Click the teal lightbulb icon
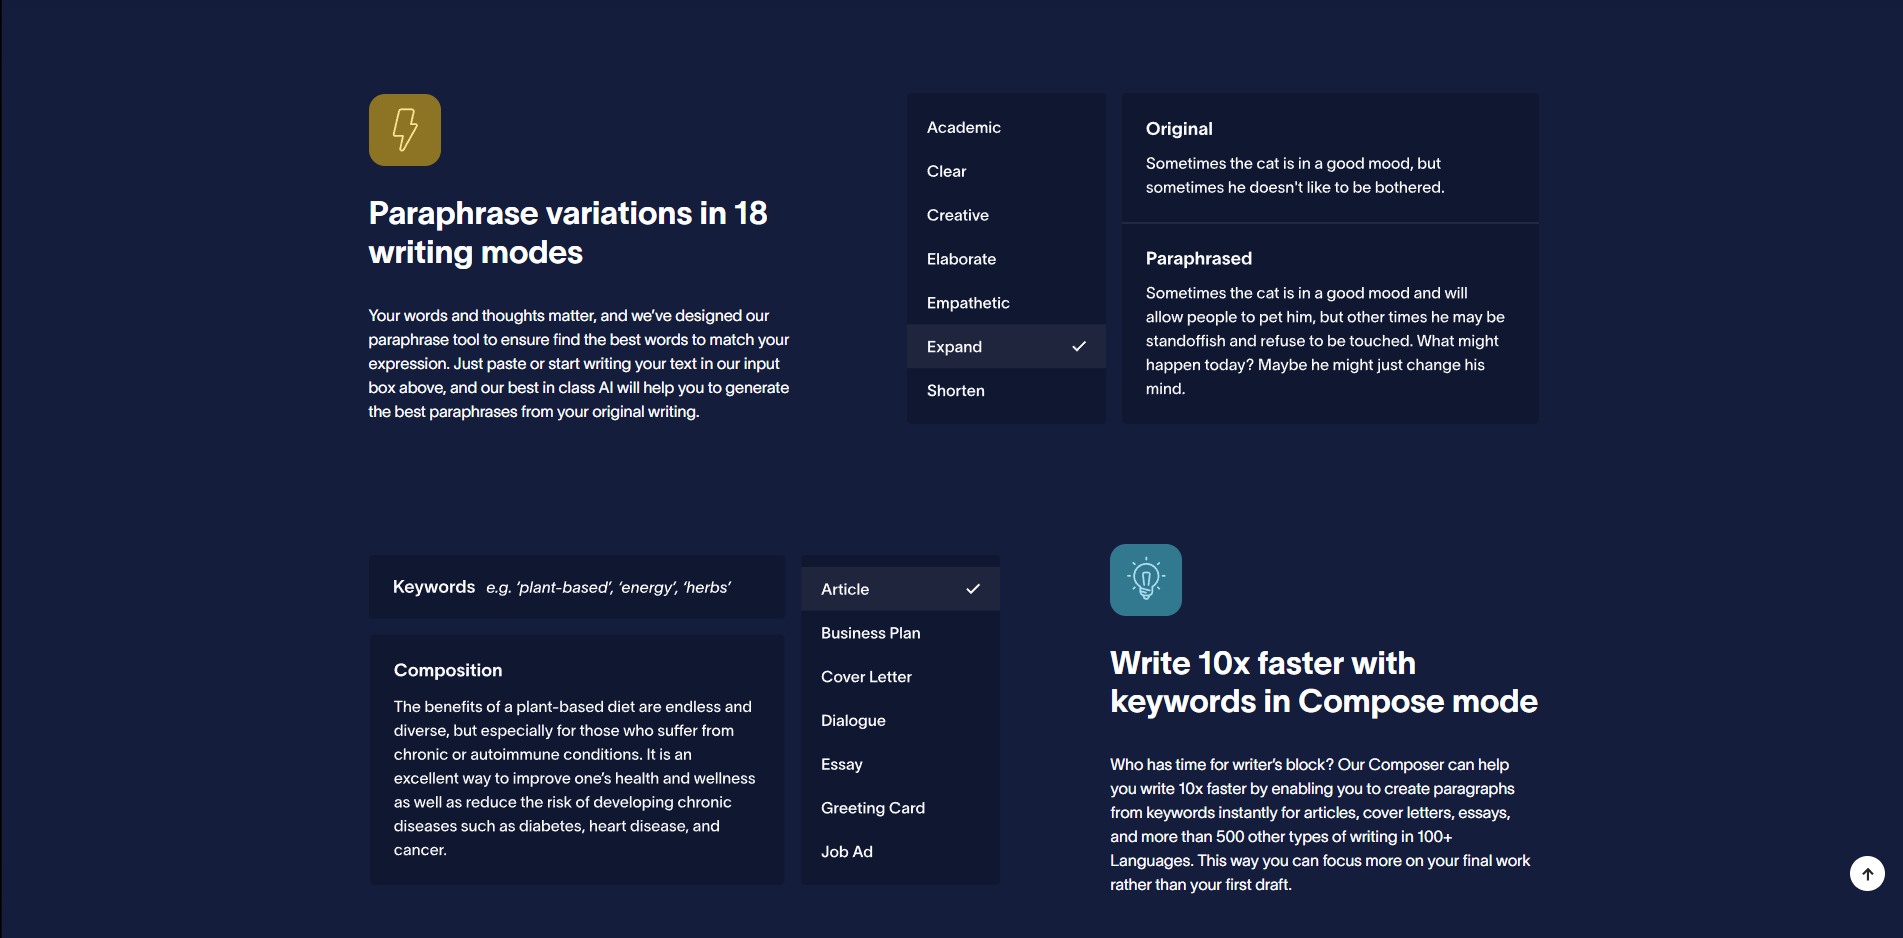 point(1146,580)
